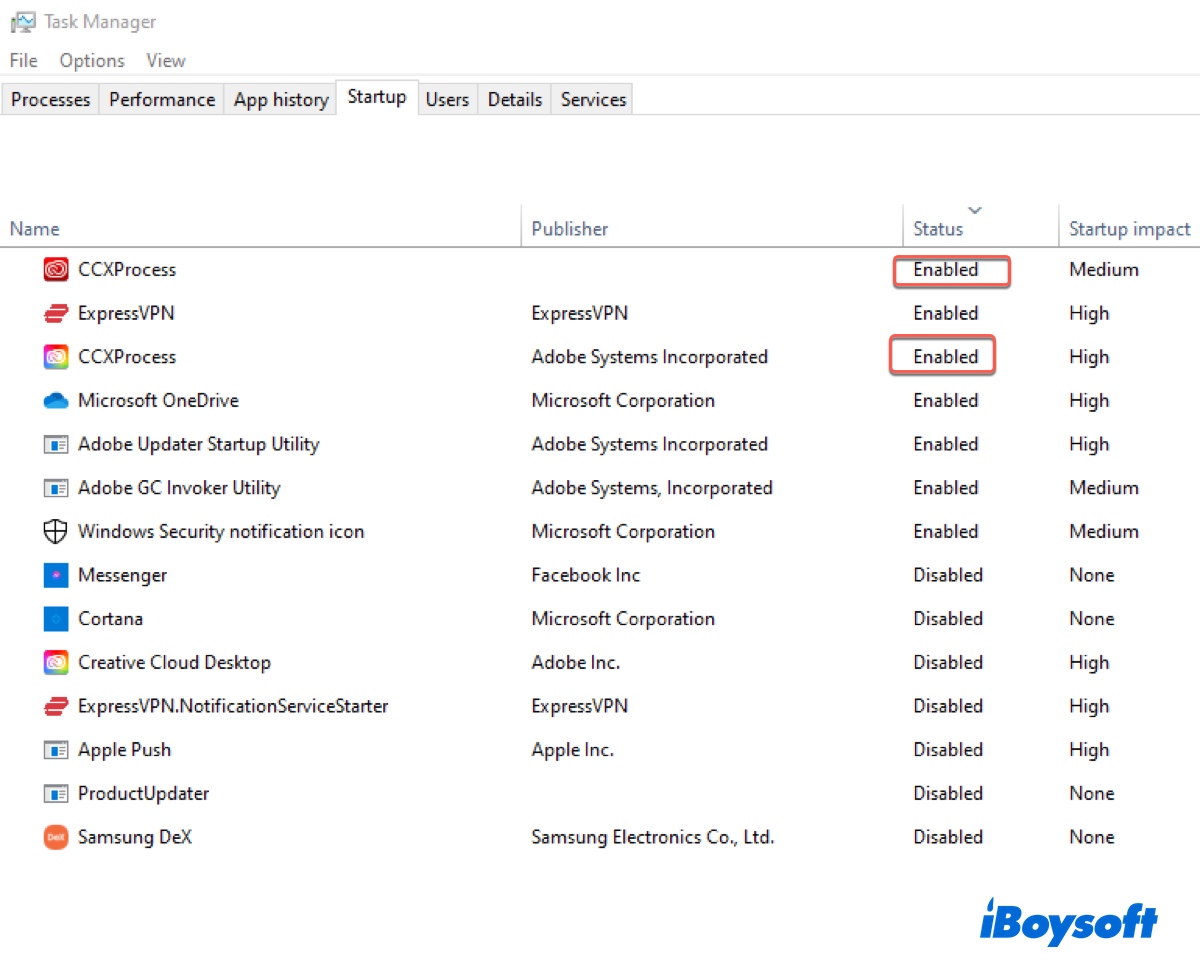The width and height of the screenshot is (1200, 976).
Task: Click Apple Inc. publisher cell
Action: (572, 750)
